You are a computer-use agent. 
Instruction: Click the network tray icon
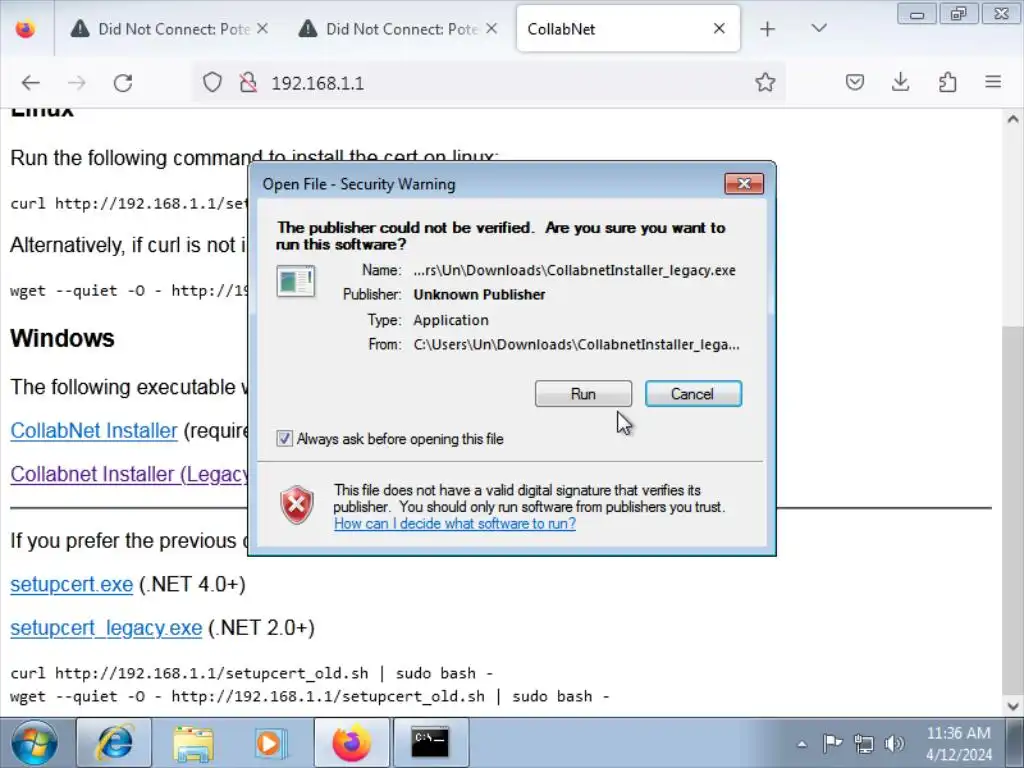[x=863, y=744]
